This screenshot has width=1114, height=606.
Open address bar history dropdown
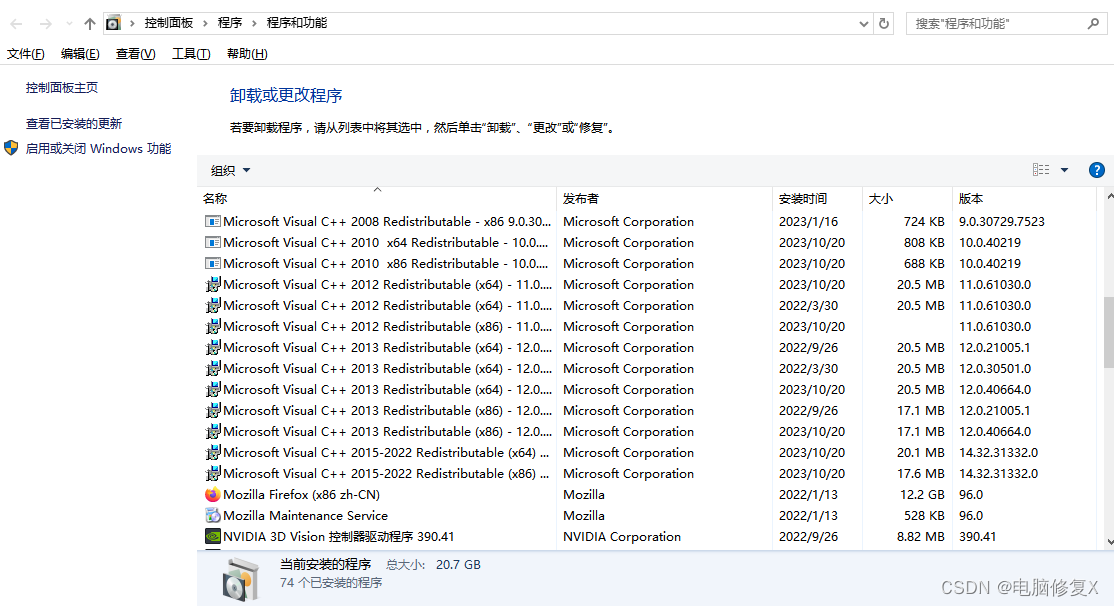pos(863,23)
